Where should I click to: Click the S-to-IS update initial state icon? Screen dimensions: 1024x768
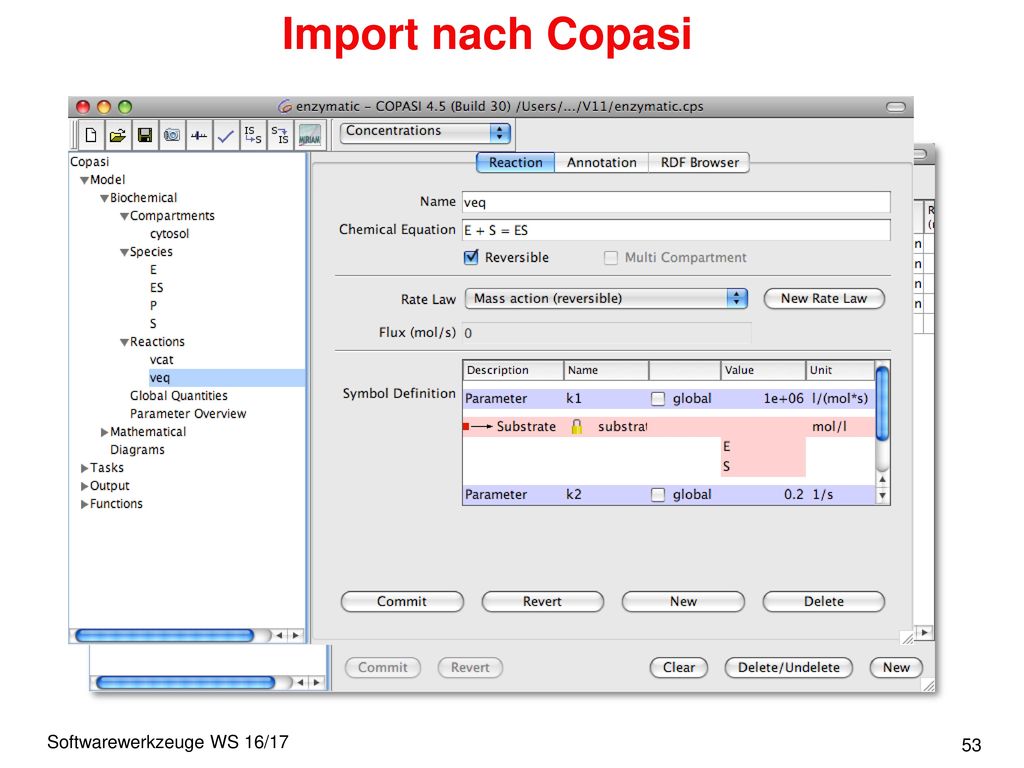[x=280, y=135]
